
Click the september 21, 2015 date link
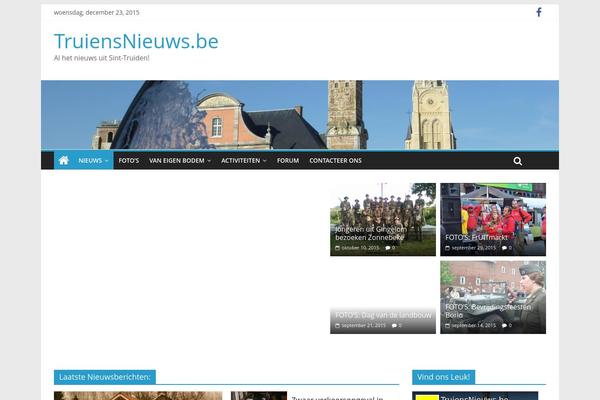364,326
